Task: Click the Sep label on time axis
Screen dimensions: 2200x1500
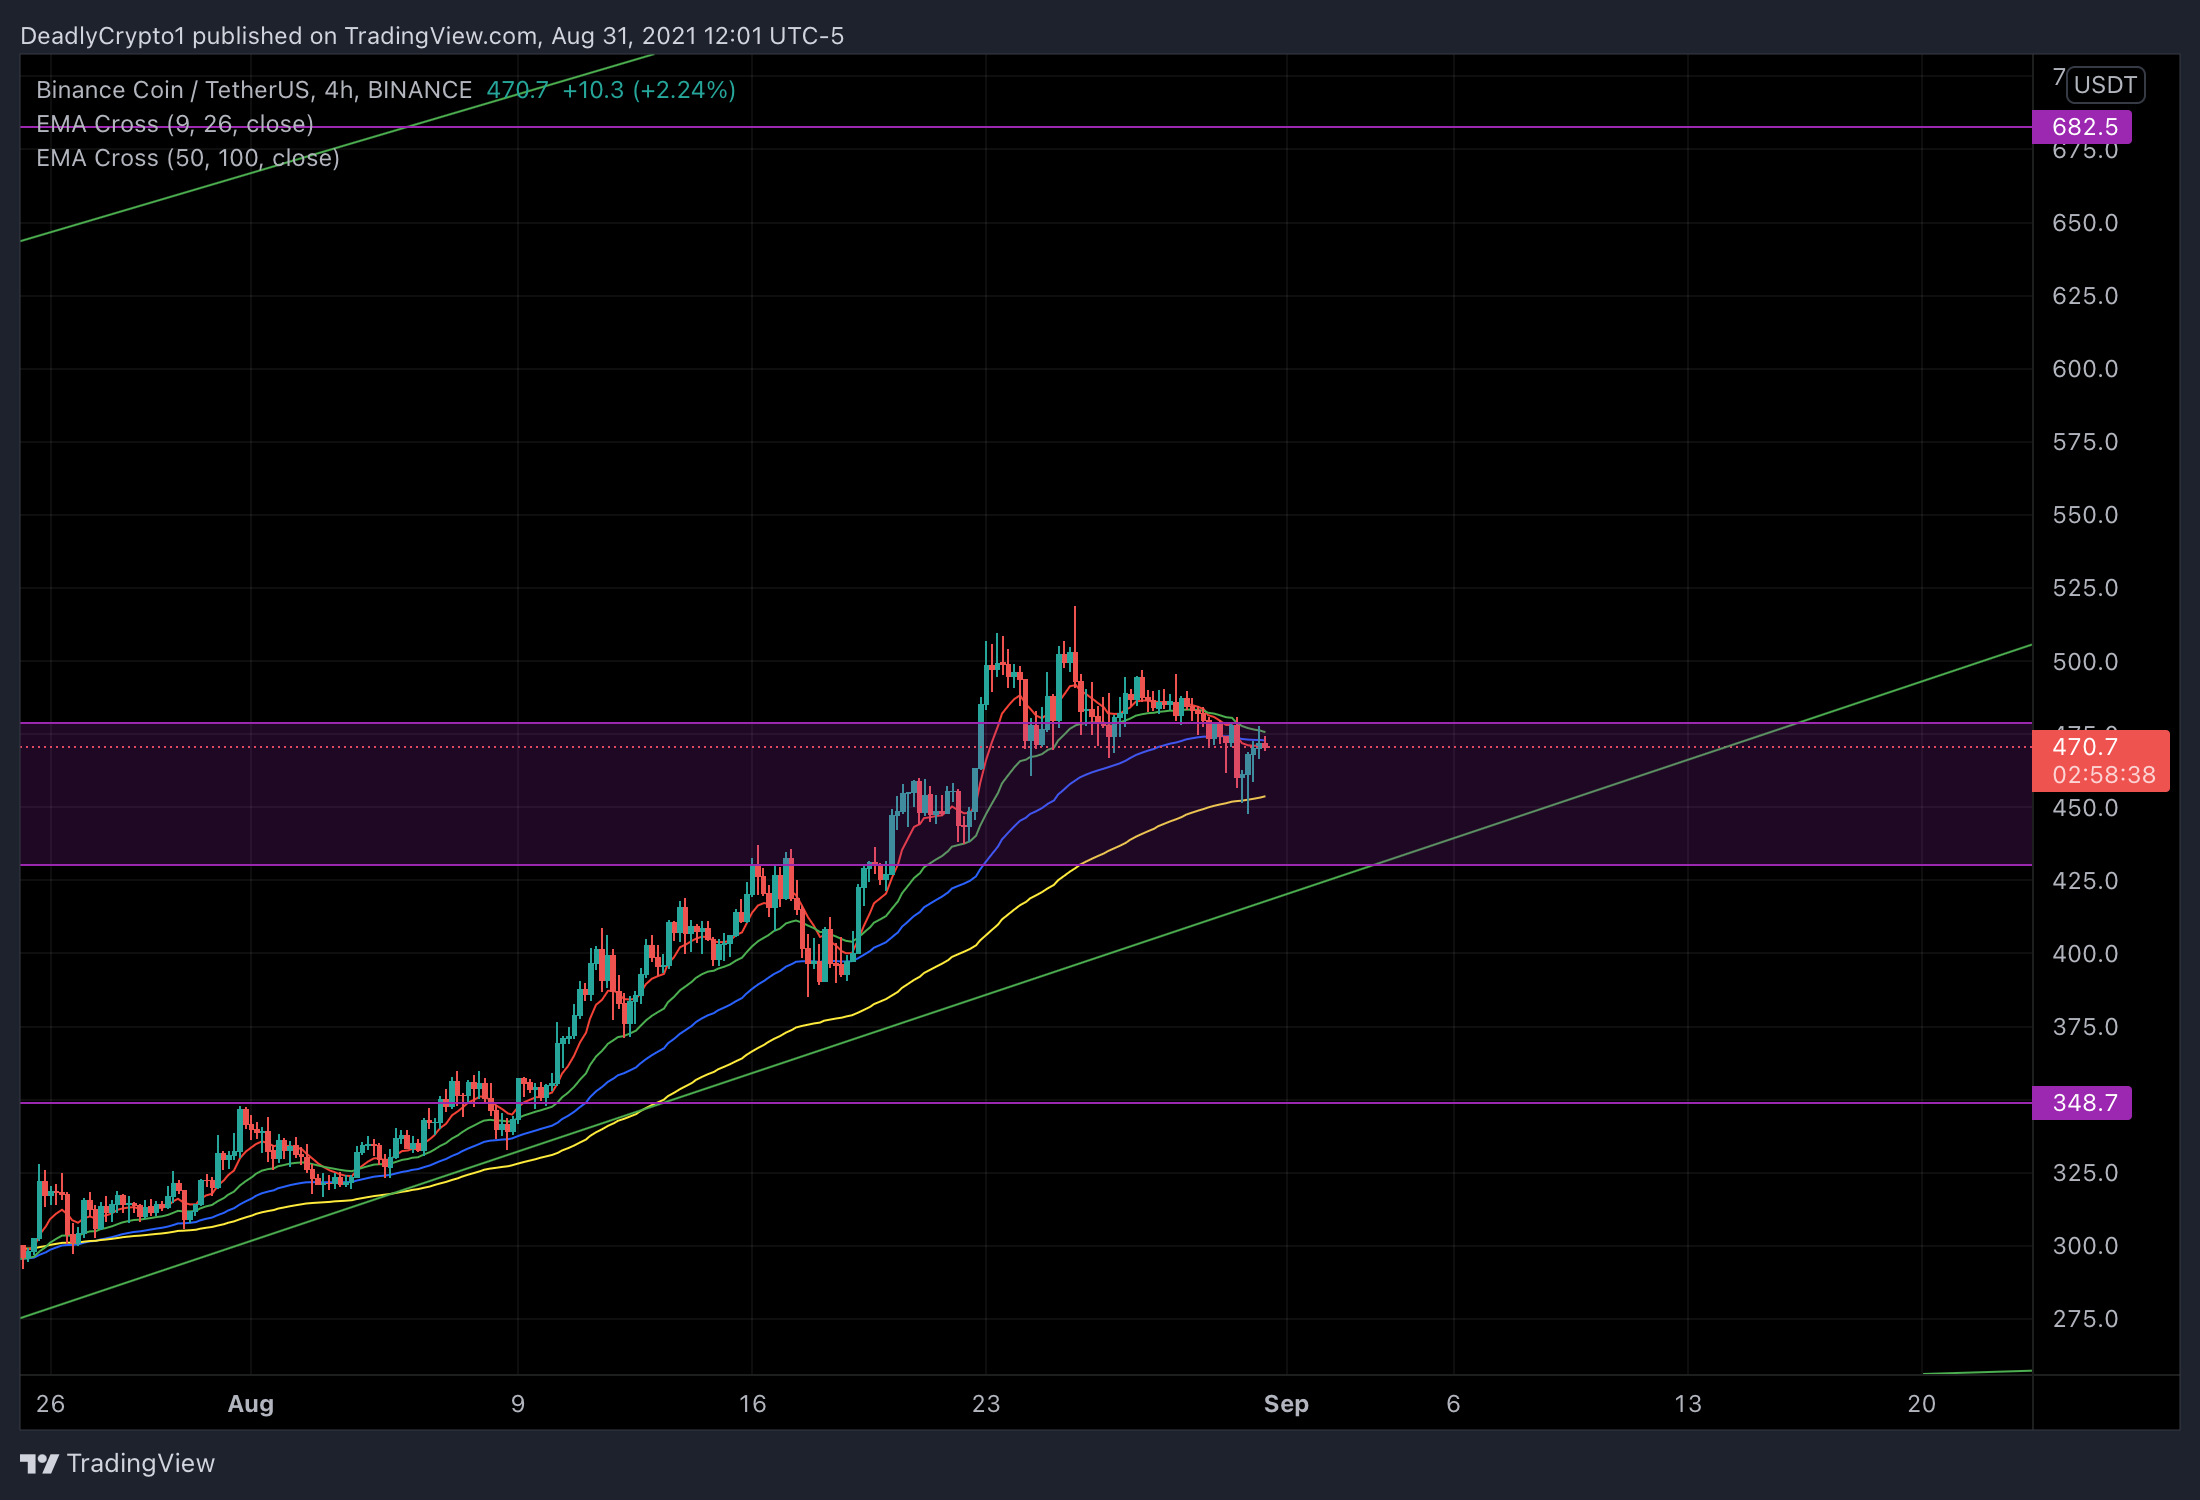Action: point(1286,1404)
